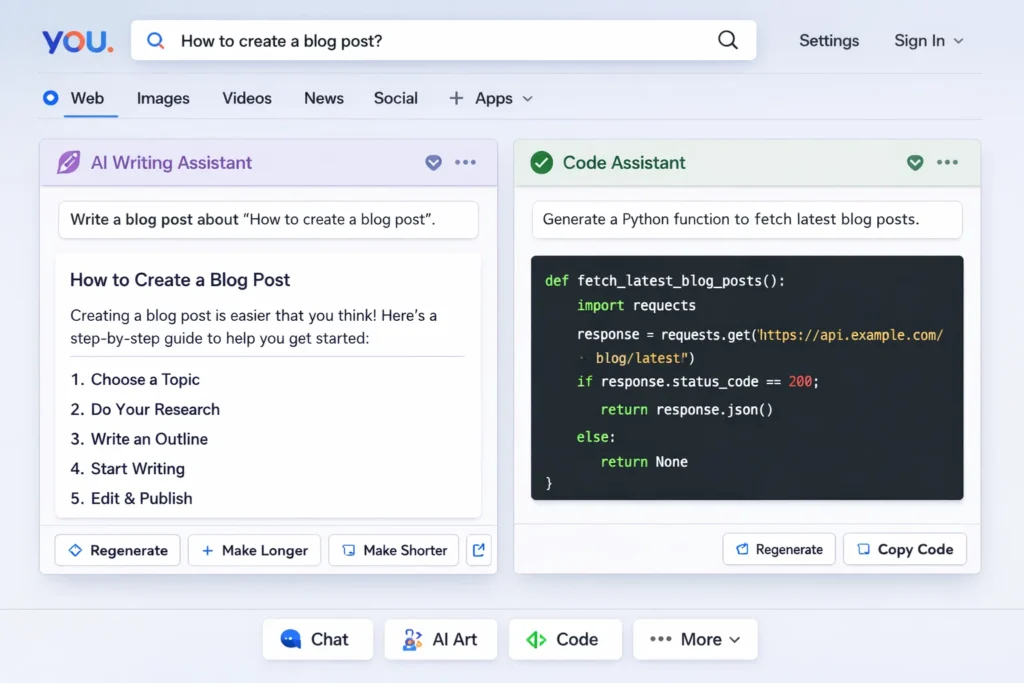The height and width of the screenshot is (683, 1024).
Task: Click Make Longer for the blog post
Action: pos(254,550)
